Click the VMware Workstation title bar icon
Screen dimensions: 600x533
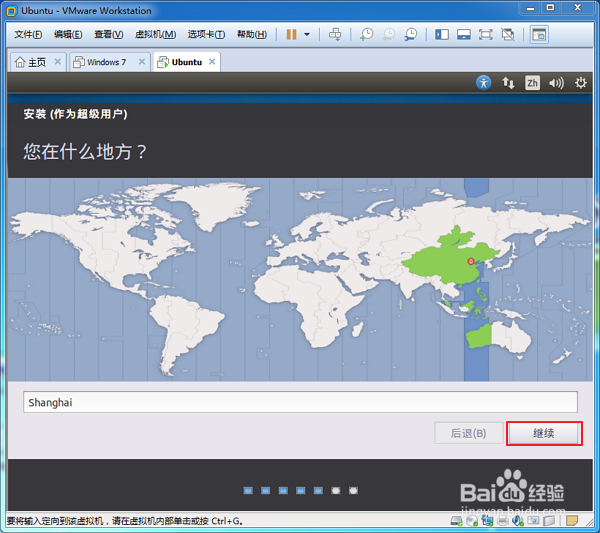[x=12, y=11]
